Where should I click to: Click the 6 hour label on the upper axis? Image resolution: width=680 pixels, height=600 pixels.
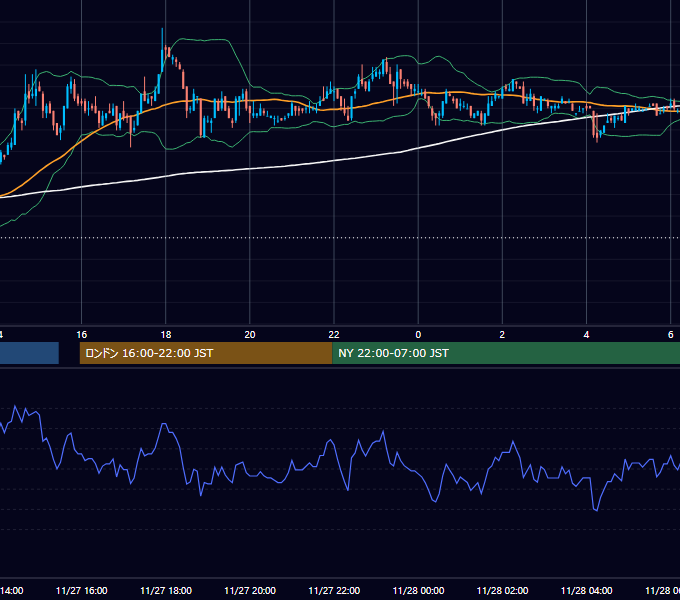pyautogui.click(x=670, y=335)
